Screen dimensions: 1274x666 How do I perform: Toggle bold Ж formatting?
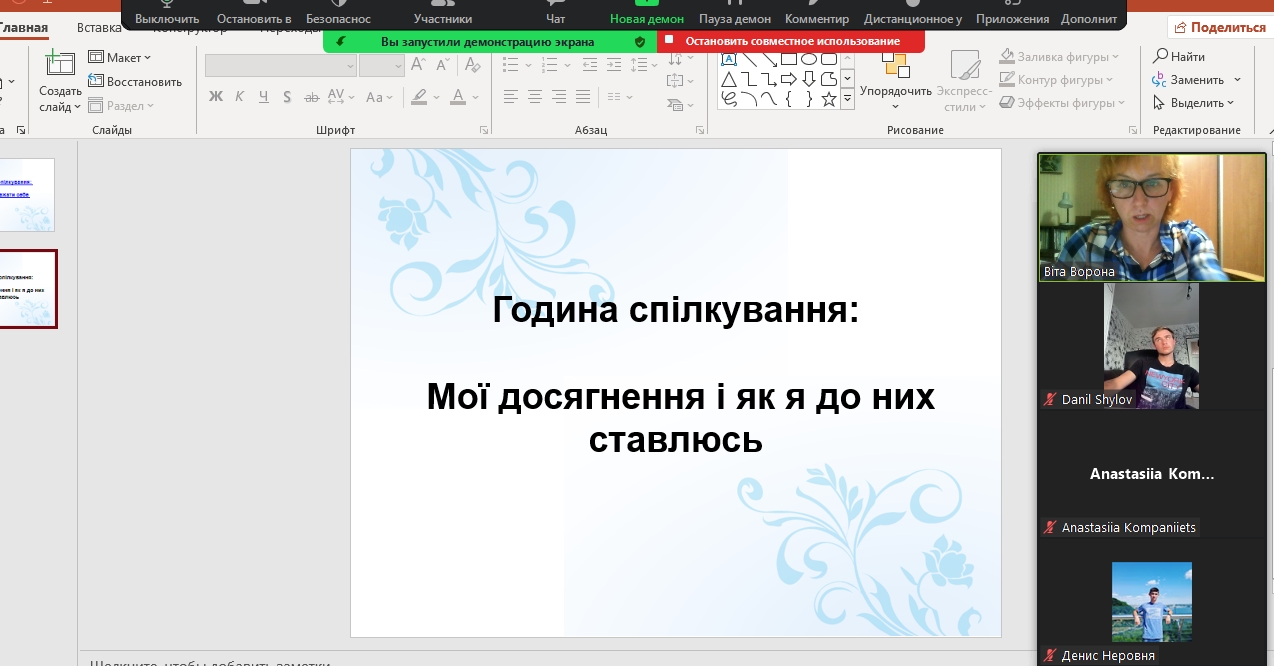point(216,97)
